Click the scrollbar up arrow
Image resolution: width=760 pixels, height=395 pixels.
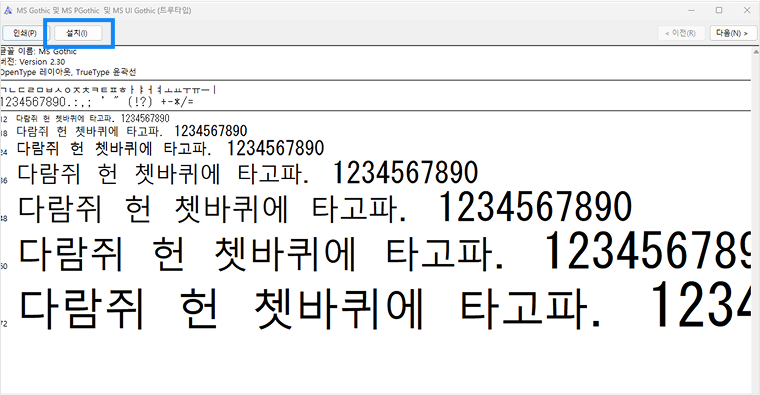[756, 51]
